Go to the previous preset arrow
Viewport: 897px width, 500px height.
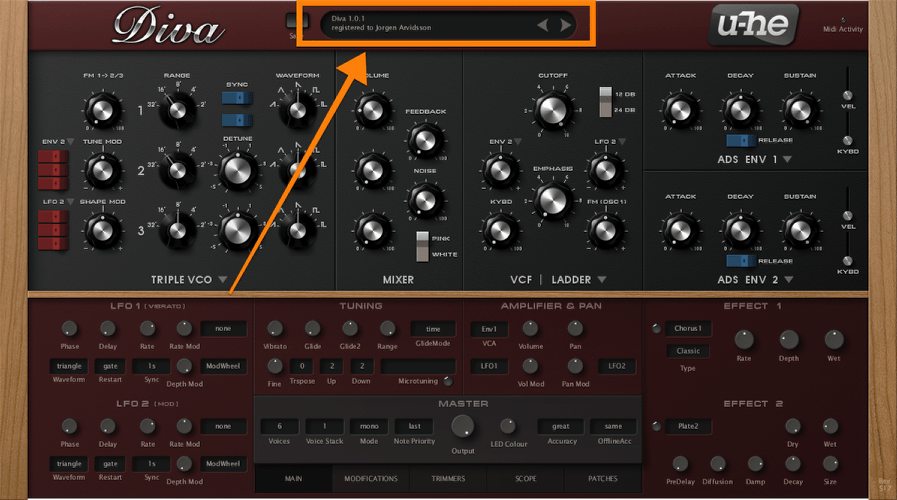[x=543, y=25]
